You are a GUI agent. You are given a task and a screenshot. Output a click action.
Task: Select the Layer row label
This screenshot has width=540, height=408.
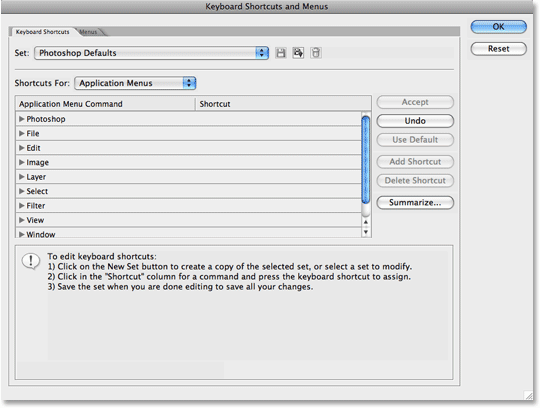coord(36,177)
